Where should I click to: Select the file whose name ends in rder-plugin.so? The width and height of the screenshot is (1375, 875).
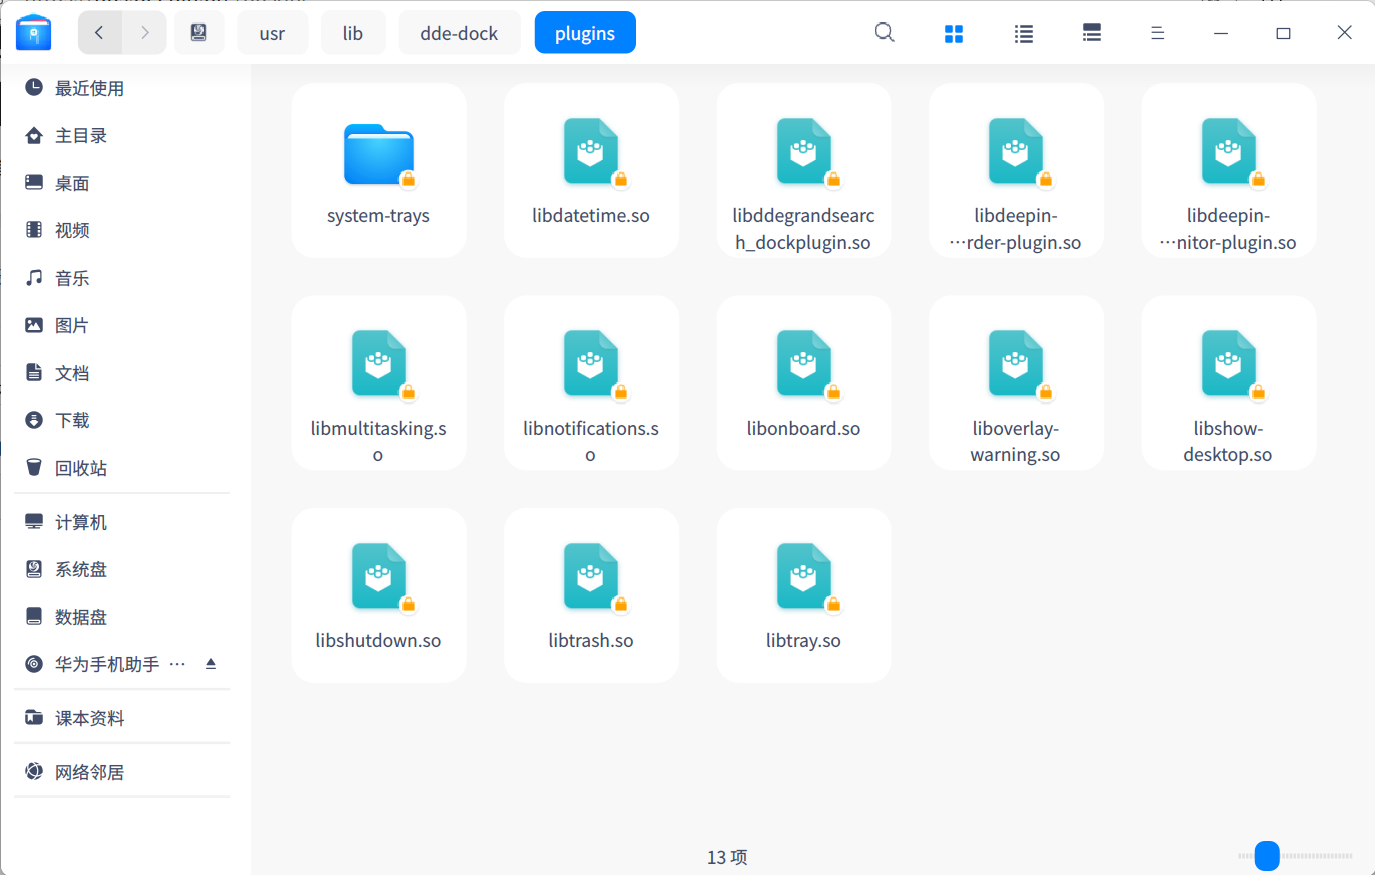pos(1016,152)
